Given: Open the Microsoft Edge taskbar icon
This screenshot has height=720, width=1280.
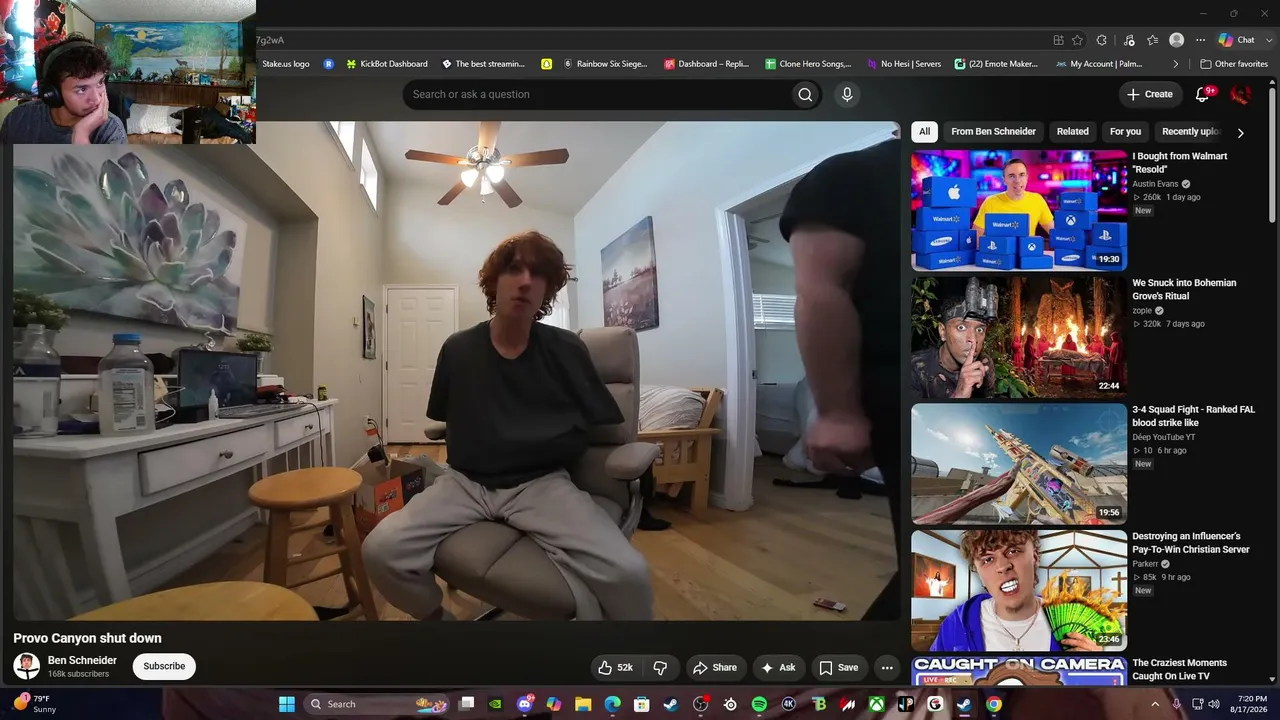Looking at the screenshot, I should pyautogui.click(x=612, y=704).
